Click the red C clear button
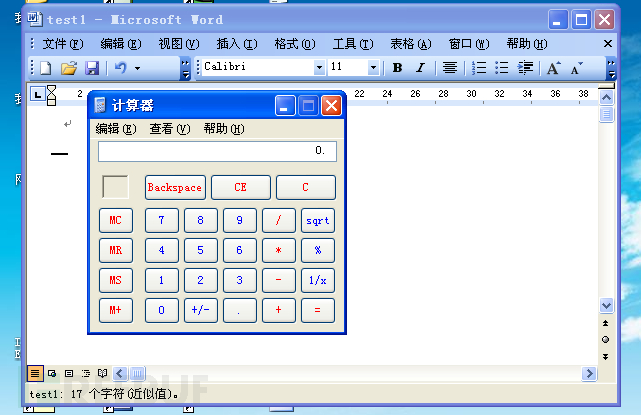Image resolution: width=641 pixels, height=415 pixels. 306,187
